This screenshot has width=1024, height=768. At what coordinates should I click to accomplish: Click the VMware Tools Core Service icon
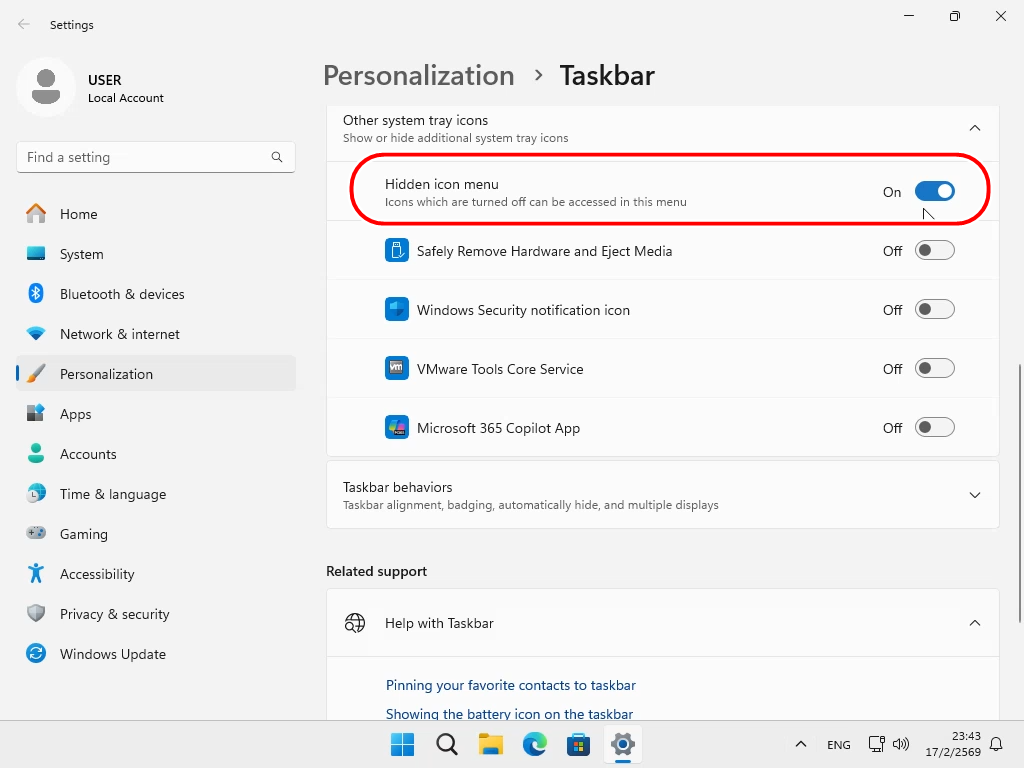(397, 369)
